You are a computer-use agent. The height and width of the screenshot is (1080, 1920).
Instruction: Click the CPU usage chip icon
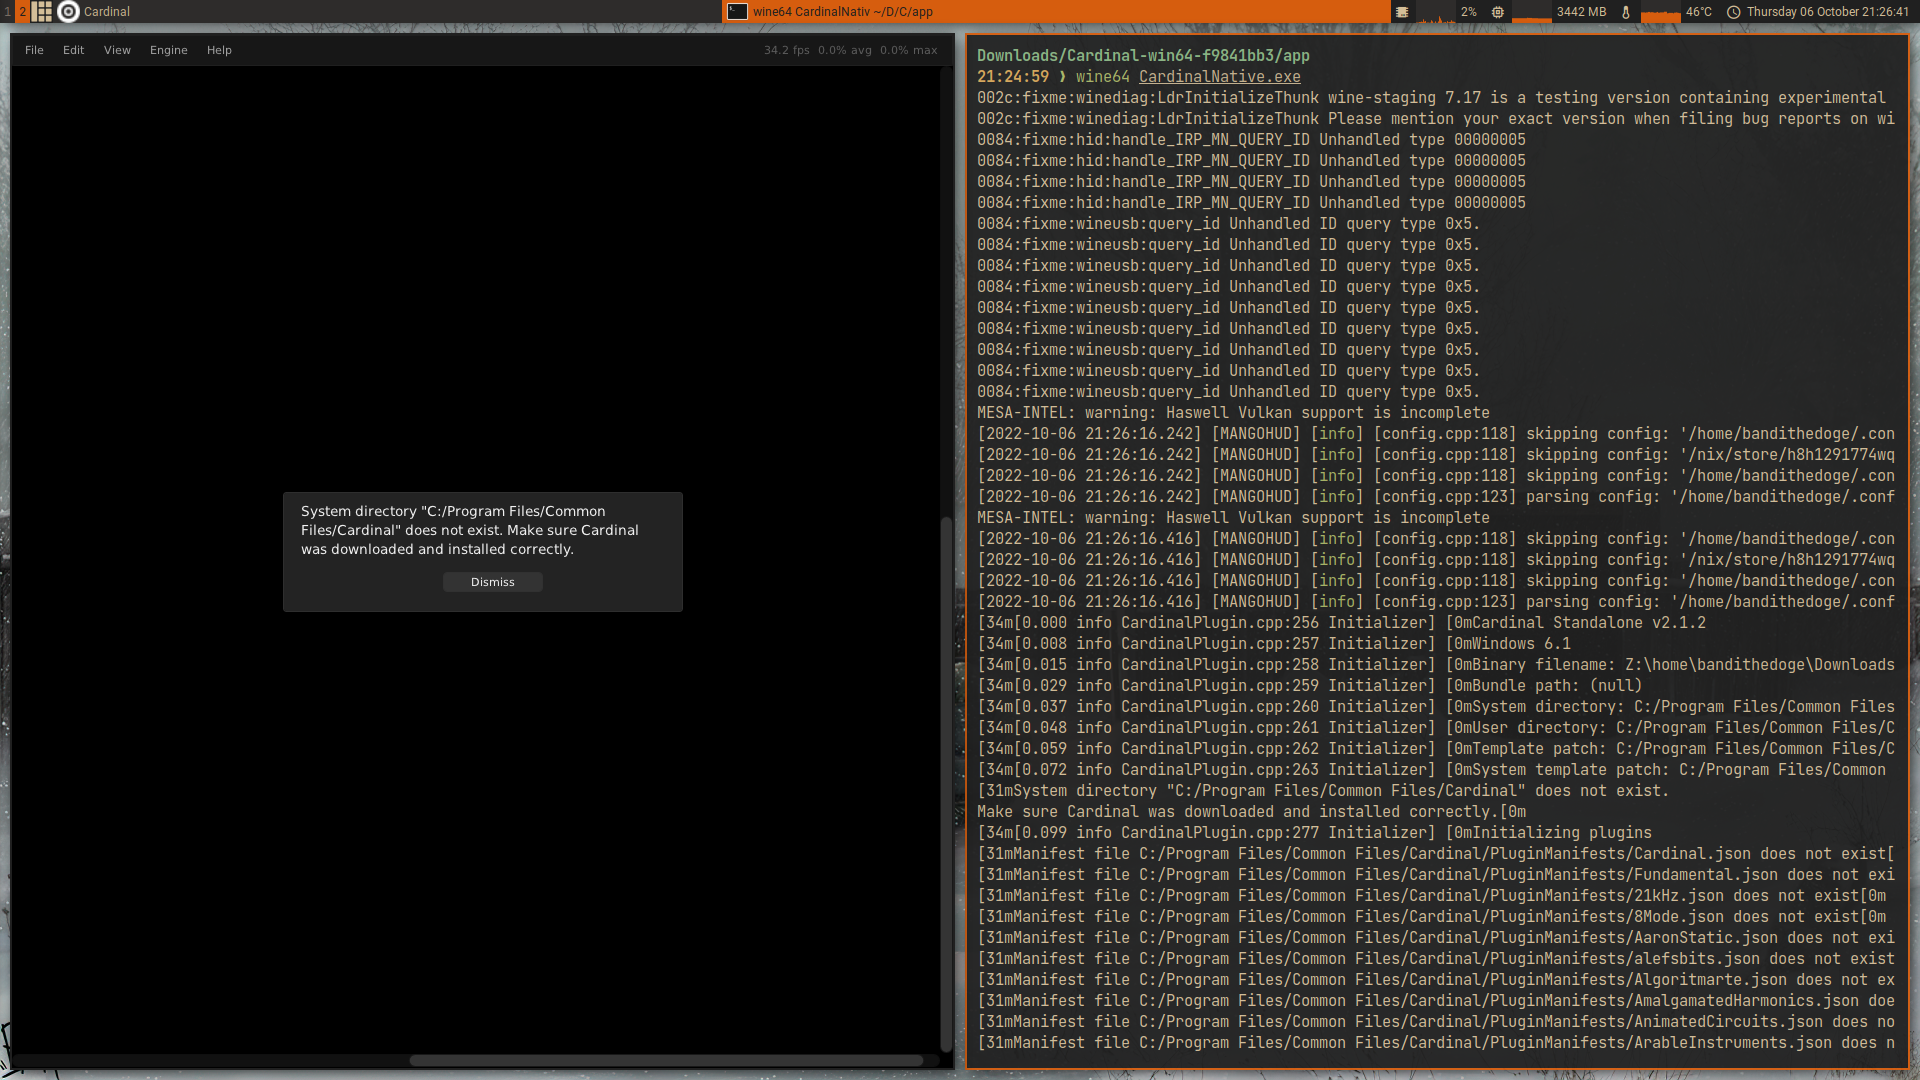pos(1402,12)
